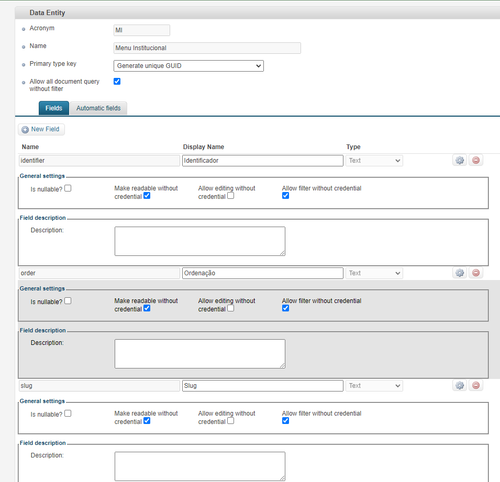Viewport: 500px width, 482px height.
Task: Edit the Slug display name input
Action: point(263,386)
